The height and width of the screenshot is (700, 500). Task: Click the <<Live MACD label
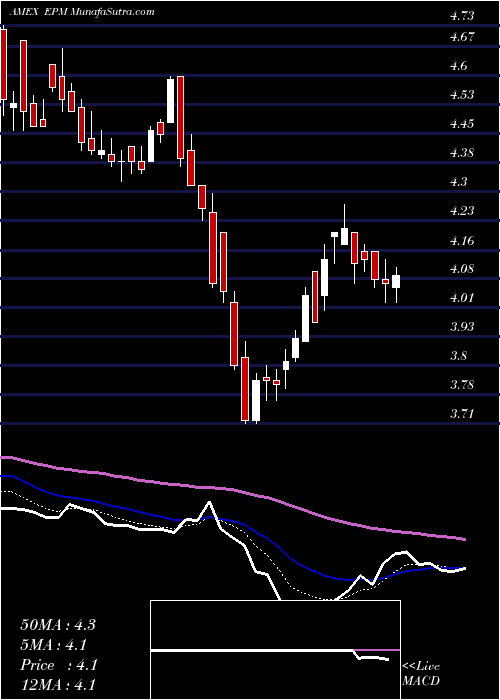click(421, 675)
